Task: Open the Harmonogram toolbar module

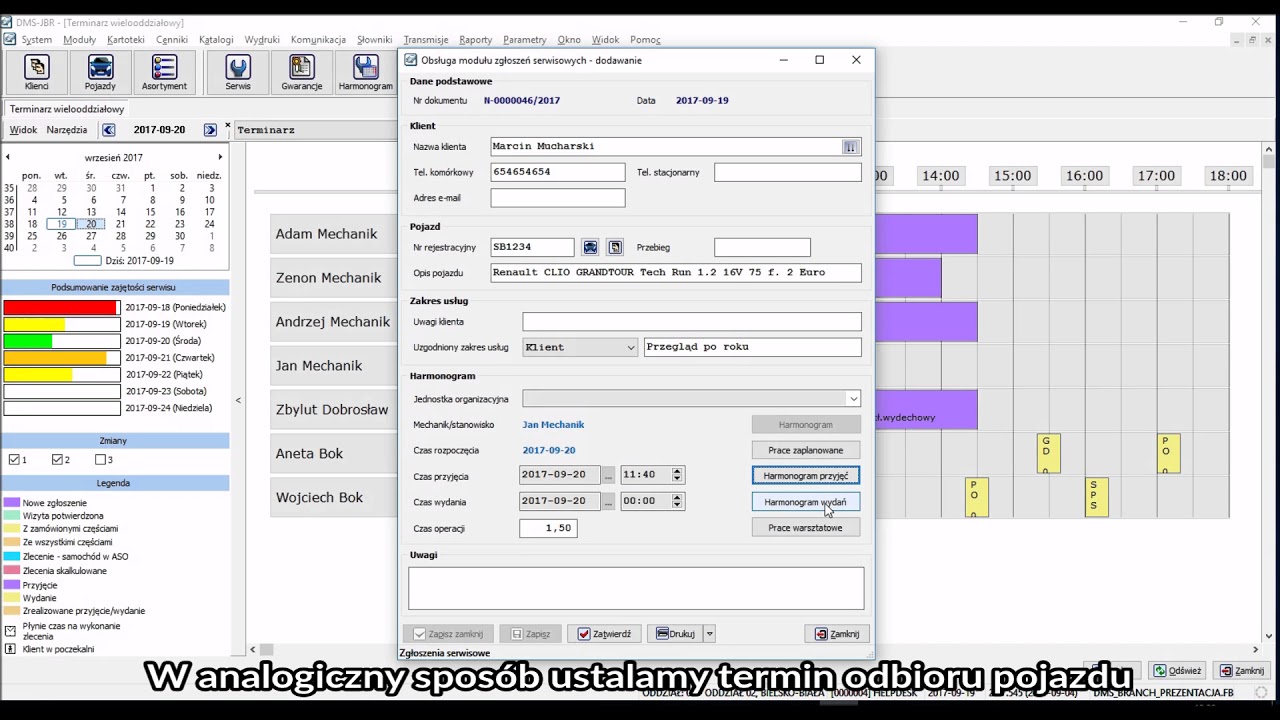Action: [x=365, y=73]
